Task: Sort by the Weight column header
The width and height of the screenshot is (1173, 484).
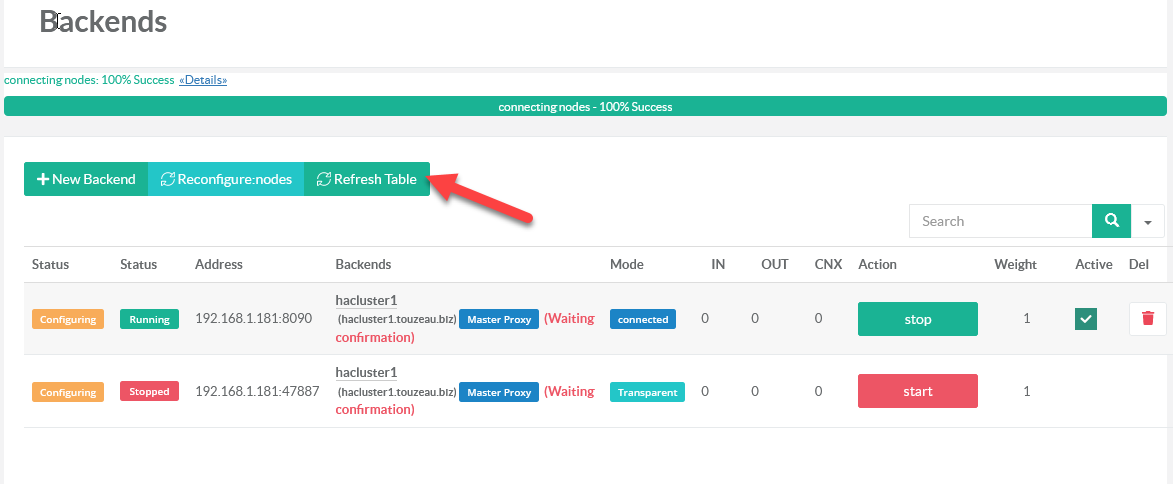Action: point(1015,264)
